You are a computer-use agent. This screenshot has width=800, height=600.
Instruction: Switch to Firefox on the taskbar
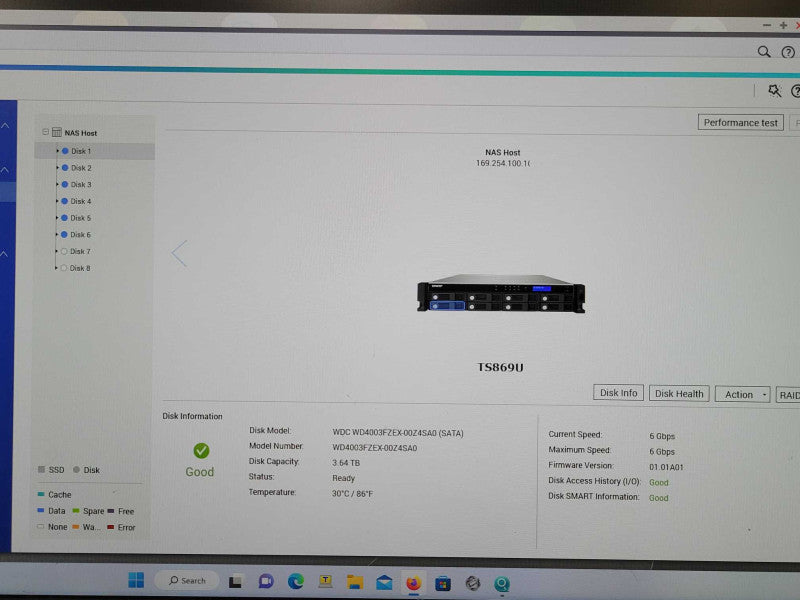413,583
